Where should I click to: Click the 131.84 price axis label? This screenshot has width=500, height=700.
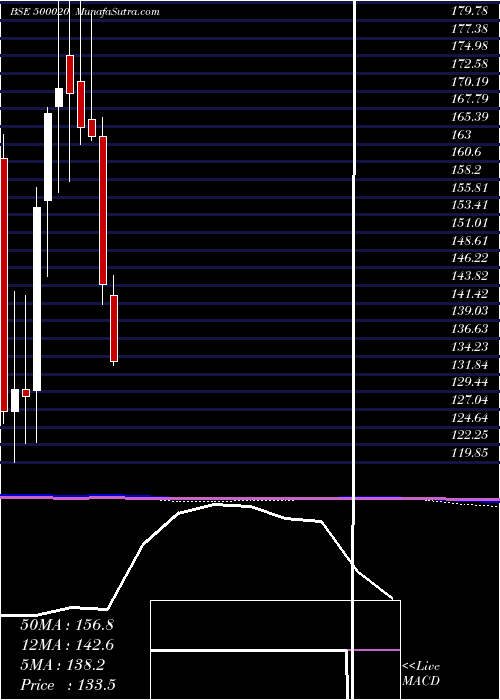470,364
